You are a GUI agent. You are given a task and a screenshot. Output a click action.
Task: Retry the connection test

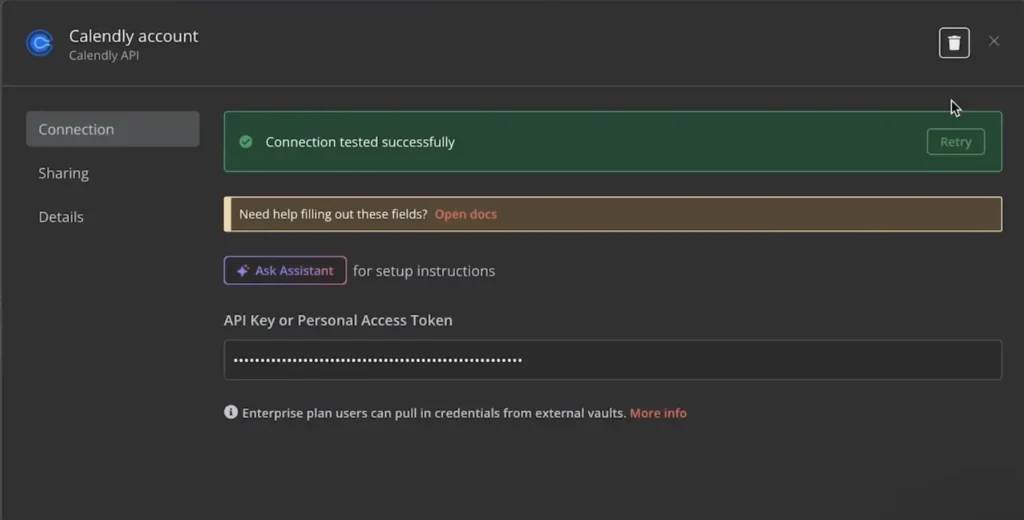point(955,142)
